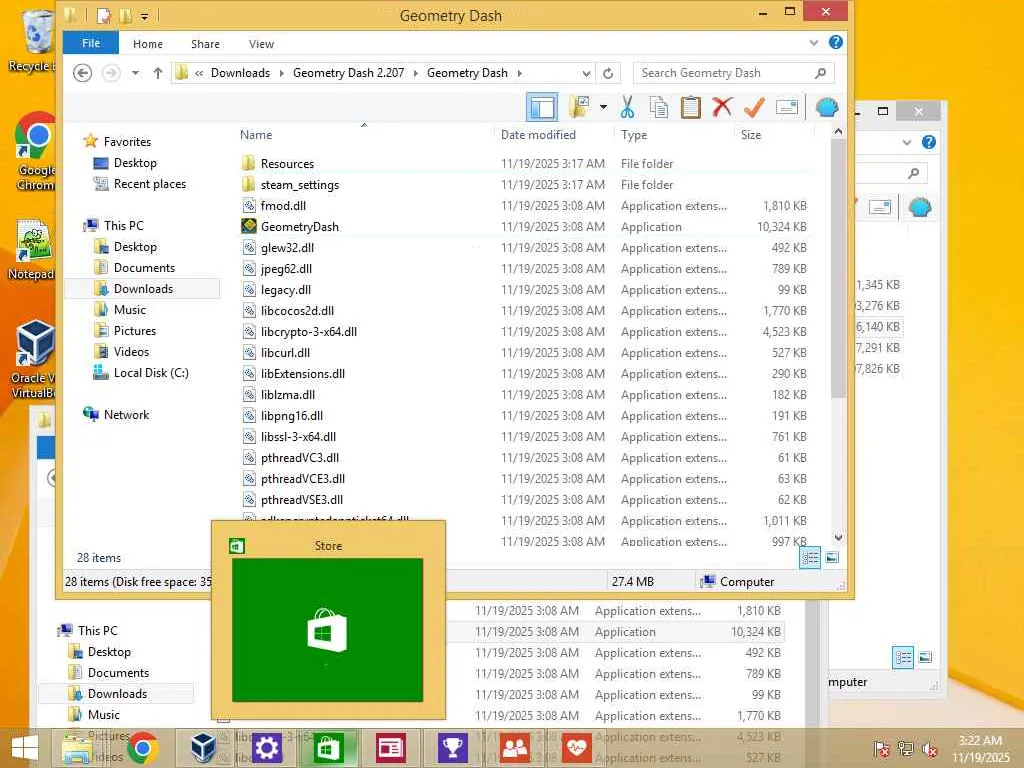
Task: Click scroll down arrow of file list
Action: point(839,537)
